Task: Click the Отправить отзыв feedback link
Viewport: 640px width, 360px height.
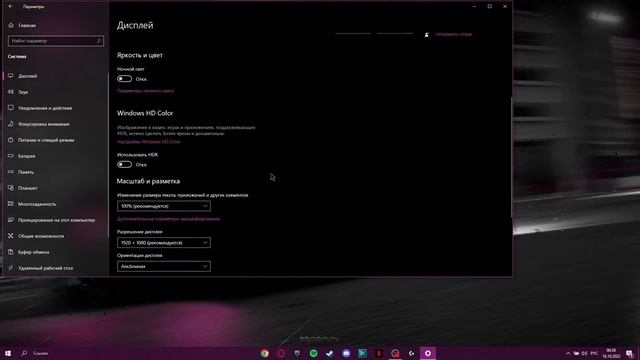Action: [453, 34]
